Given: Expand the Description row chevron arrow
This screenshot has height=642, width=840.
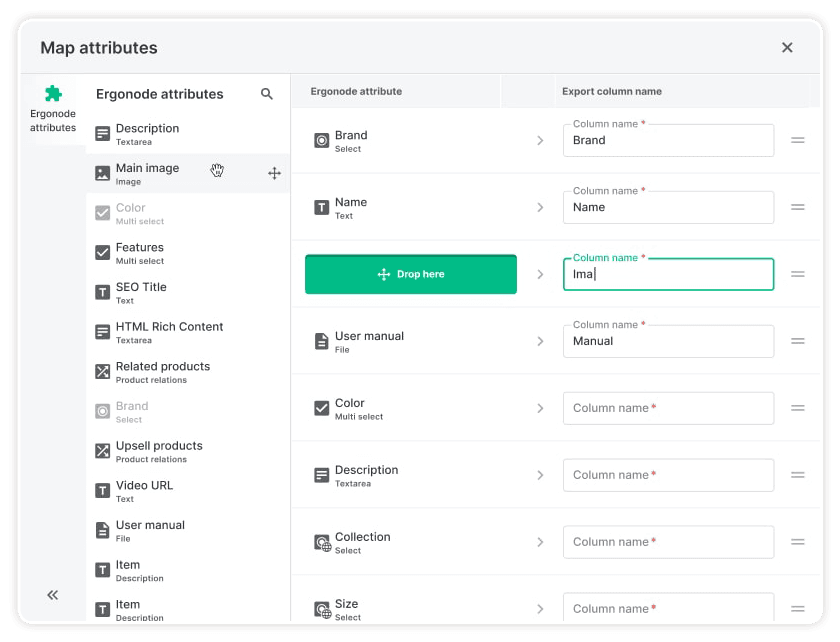Looking at the screenshot, I should 540,475.
